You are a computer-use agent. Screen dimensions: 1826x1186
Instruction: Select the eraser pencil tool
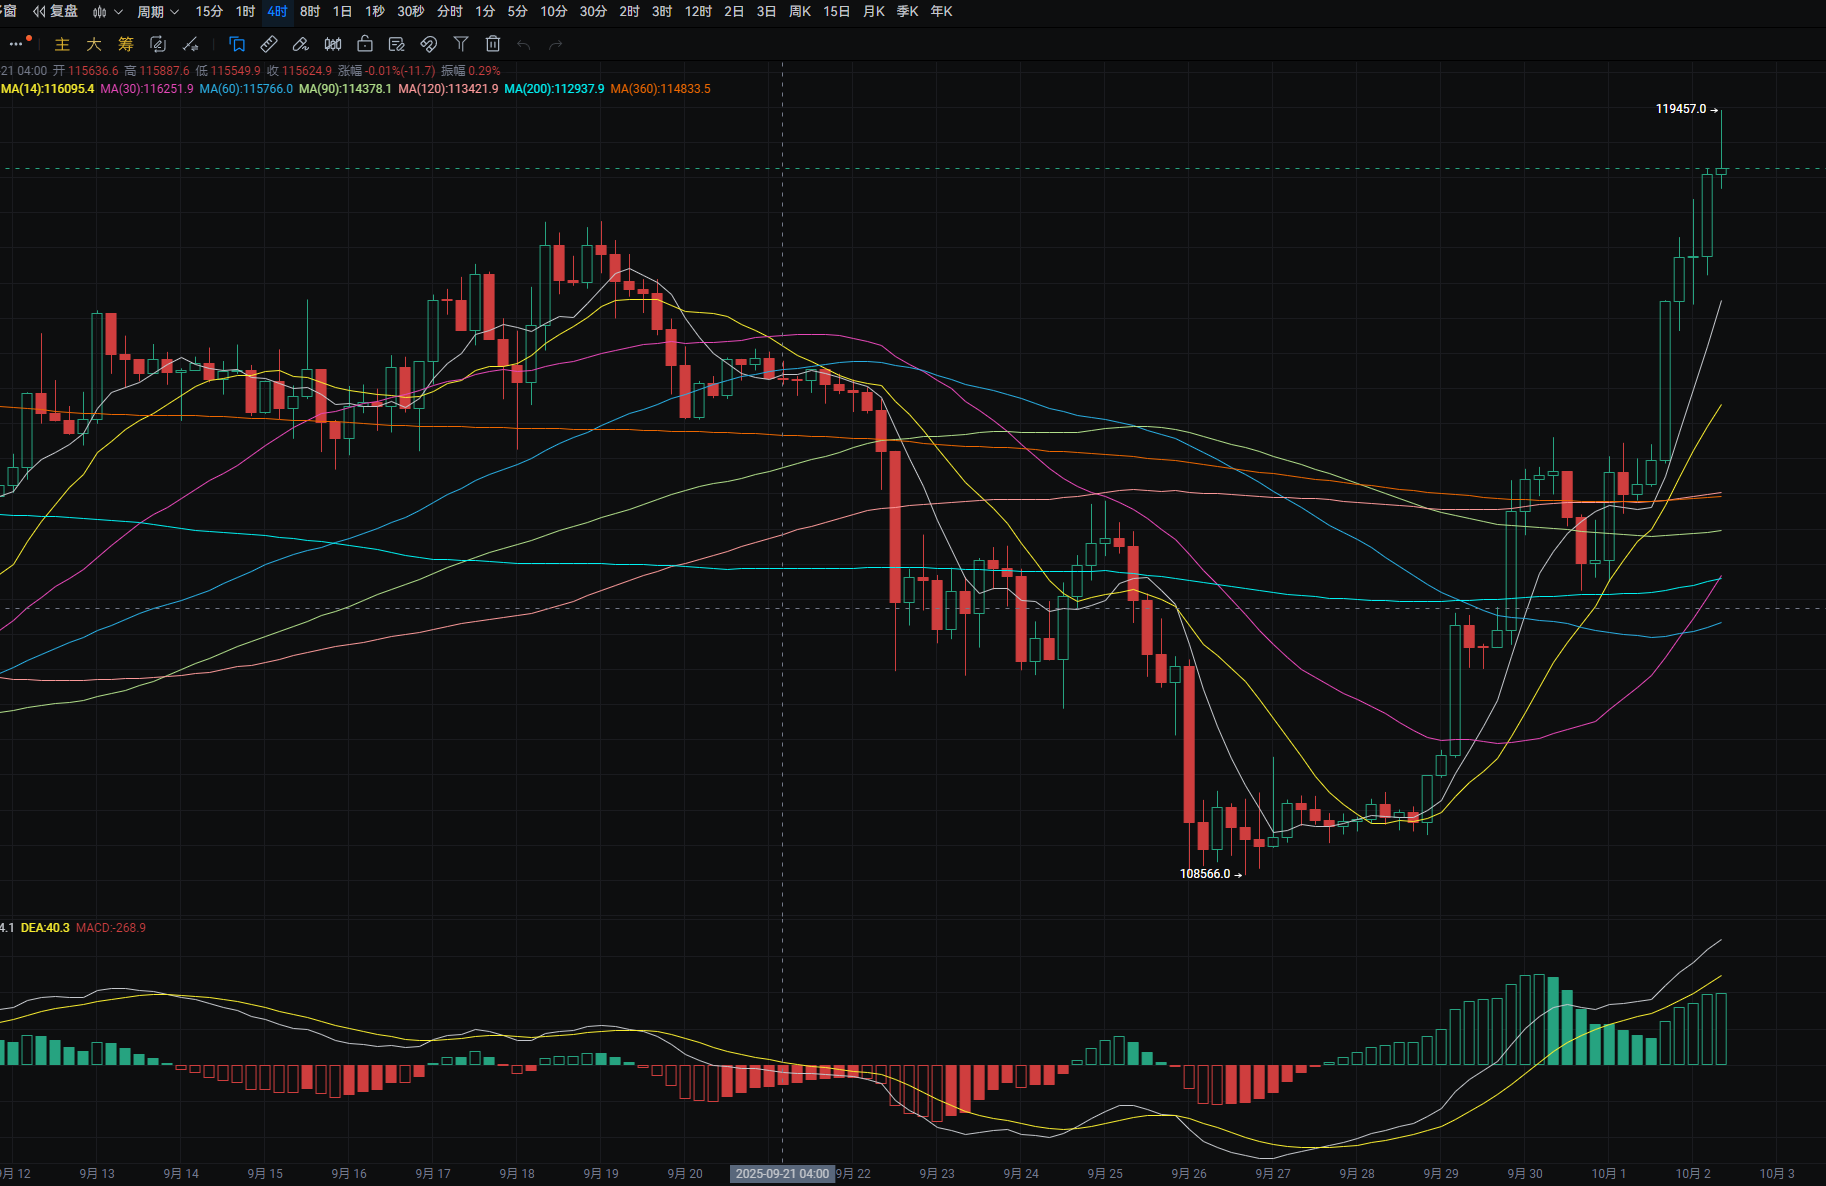[x=301, y=44]
